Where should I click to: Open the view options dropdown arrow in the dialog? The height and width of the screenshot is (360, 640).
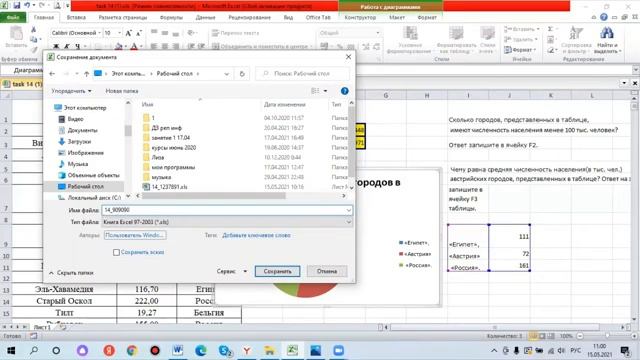pos(325,91)
